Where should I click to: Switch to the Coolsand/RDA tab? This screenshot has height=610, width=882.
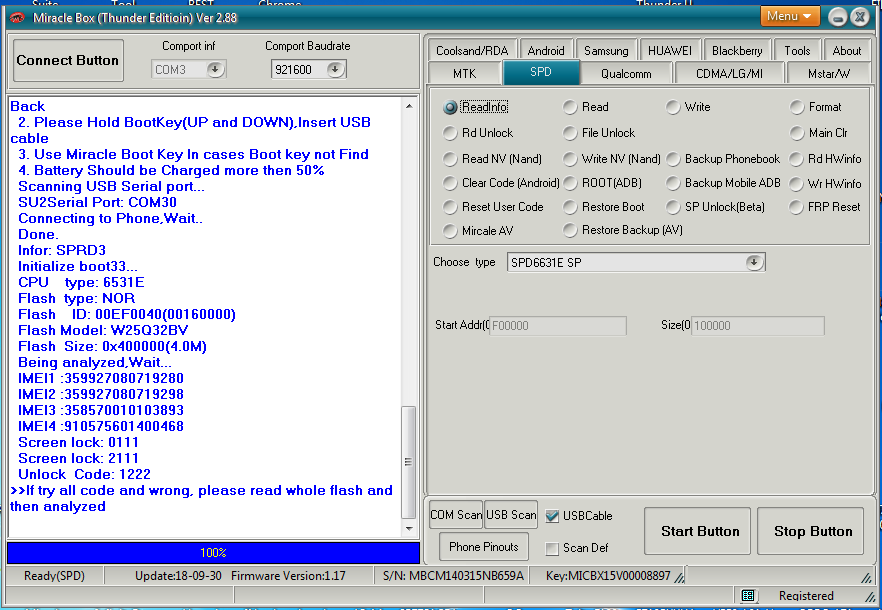pyautogui.click(x=471, y=50)
